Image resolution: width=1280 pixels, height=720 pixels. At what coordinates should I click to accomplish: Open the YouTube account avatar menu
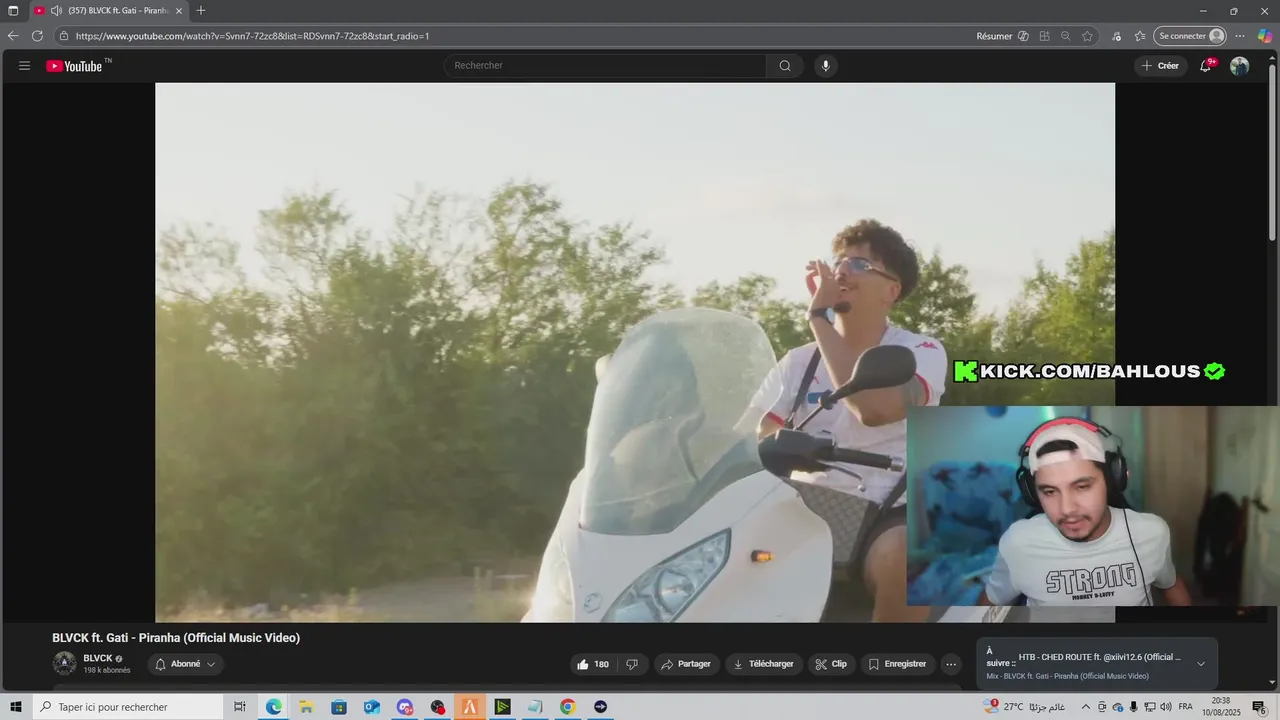click(1239, 66)
